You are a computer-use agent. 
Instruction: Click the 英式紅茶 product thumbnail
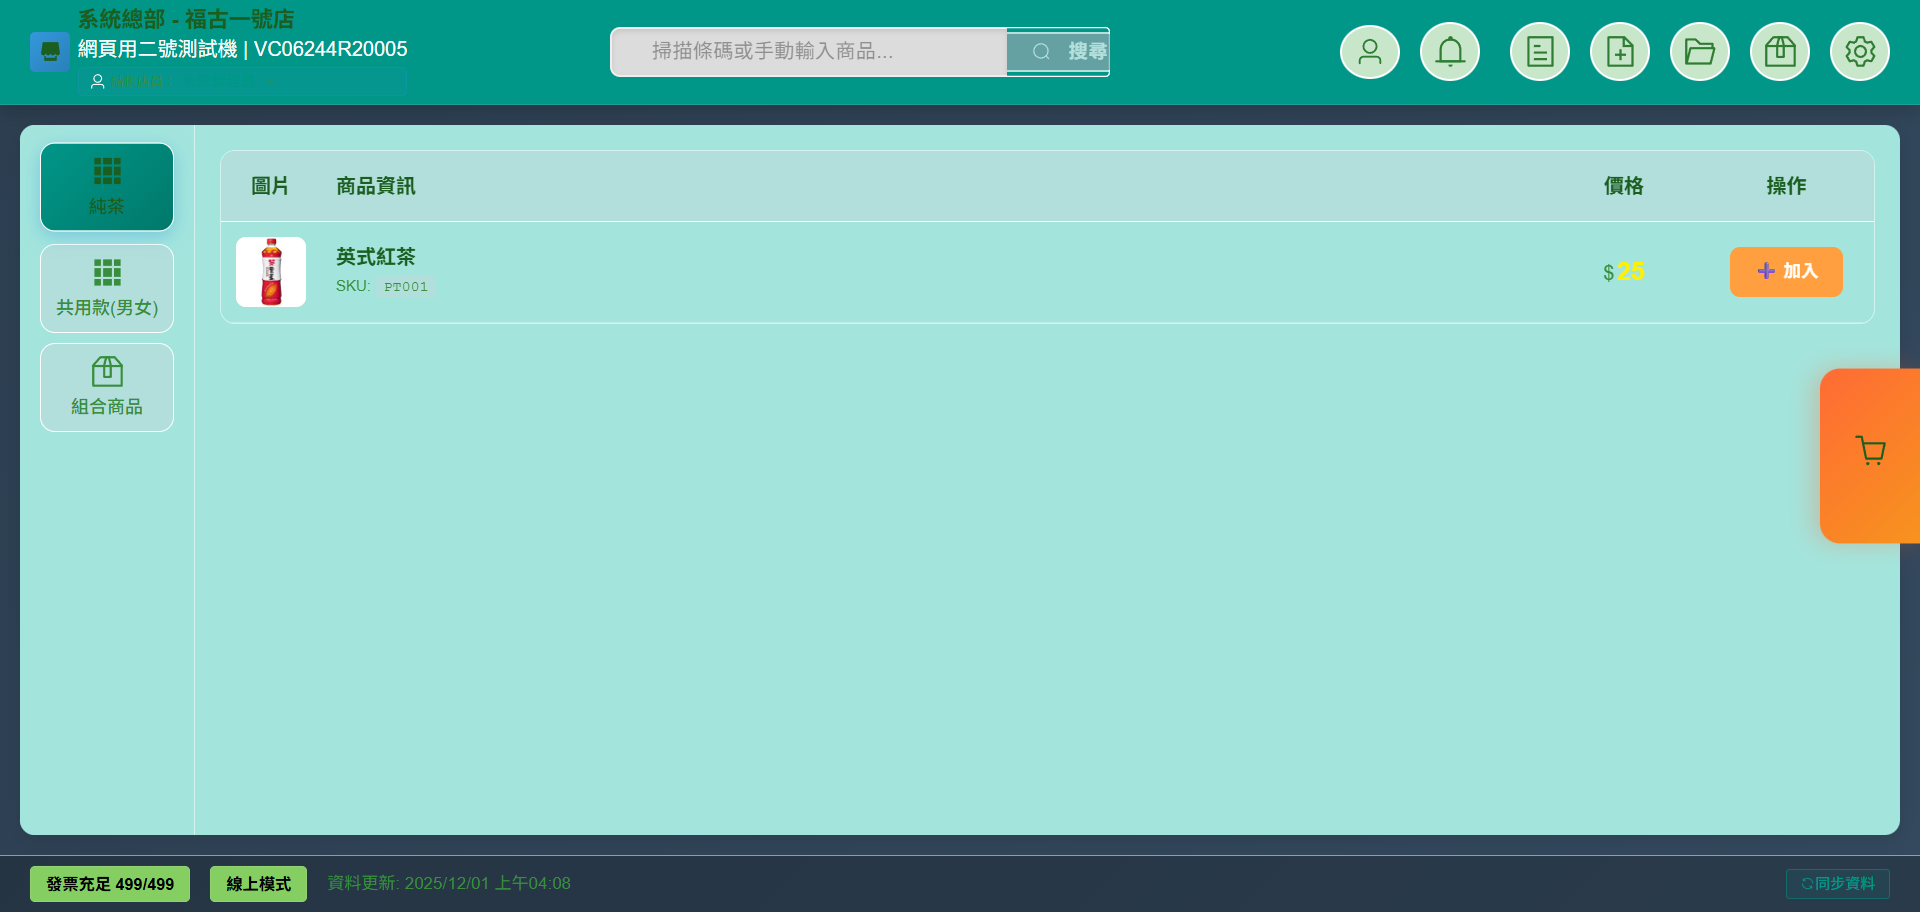[270, 271]
